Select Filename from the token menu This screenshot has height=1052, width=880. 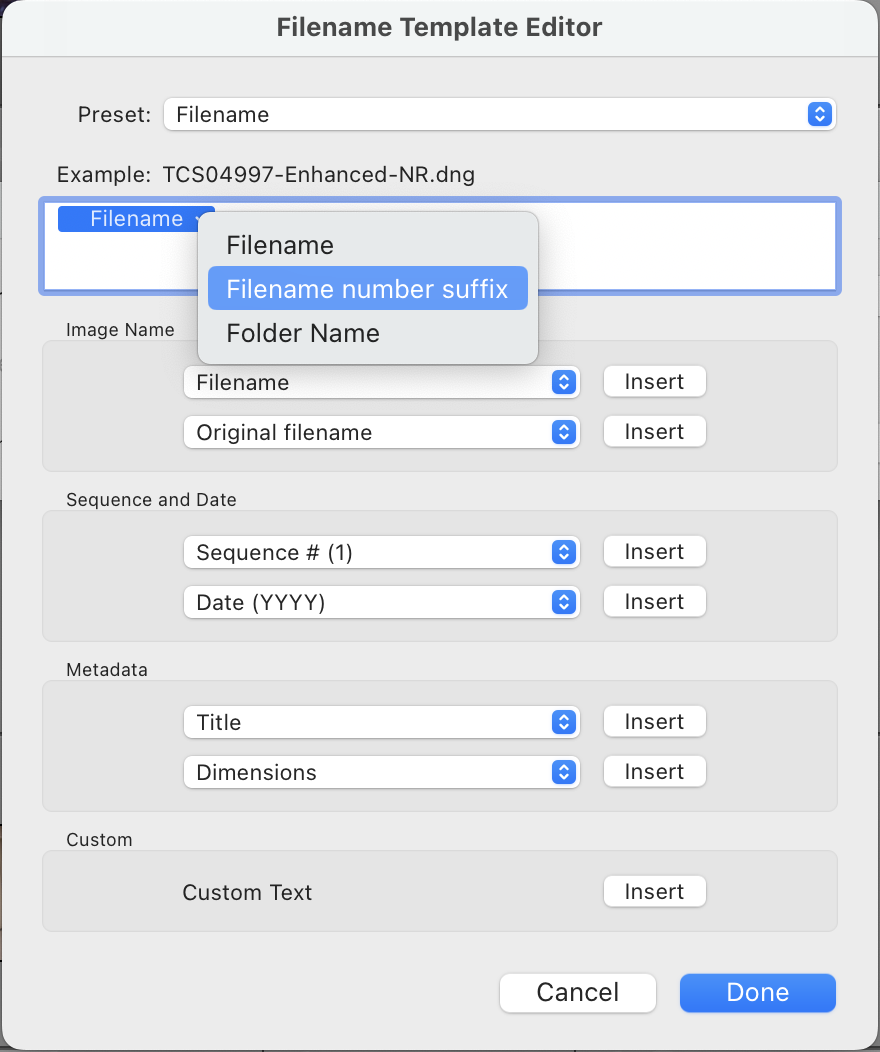280,244
